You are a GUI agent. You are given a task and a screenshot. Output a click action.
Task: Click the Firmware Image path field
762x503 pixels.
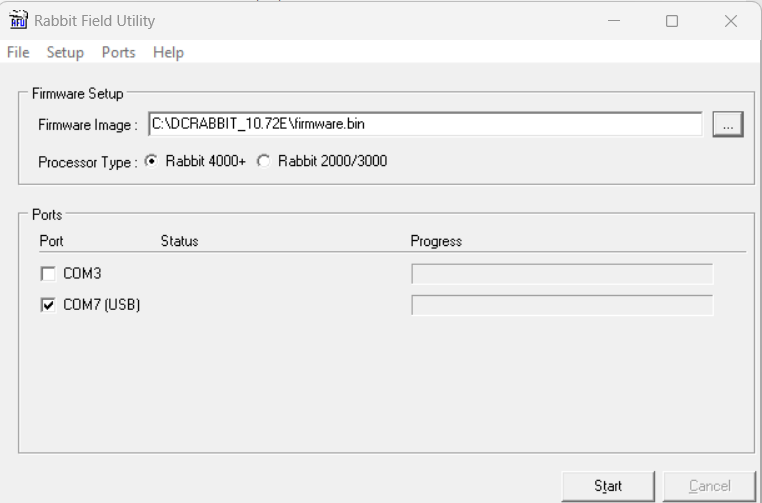tap(425, 124)
